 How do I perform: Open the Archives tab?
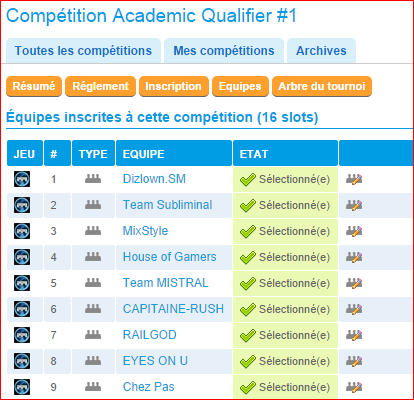(x=321, y=51)
